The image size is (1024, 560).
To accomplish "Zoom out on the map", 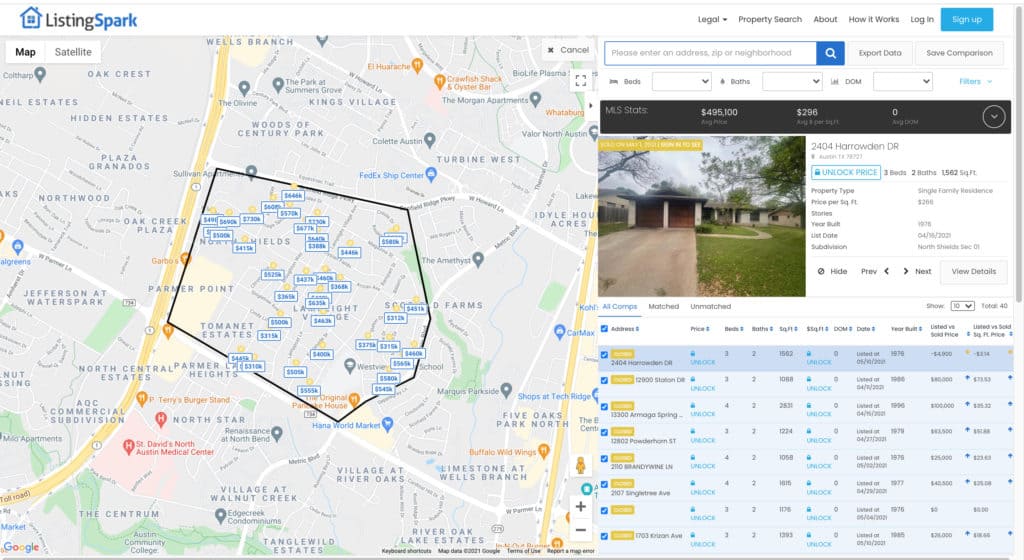I will (x=580, y=530).
